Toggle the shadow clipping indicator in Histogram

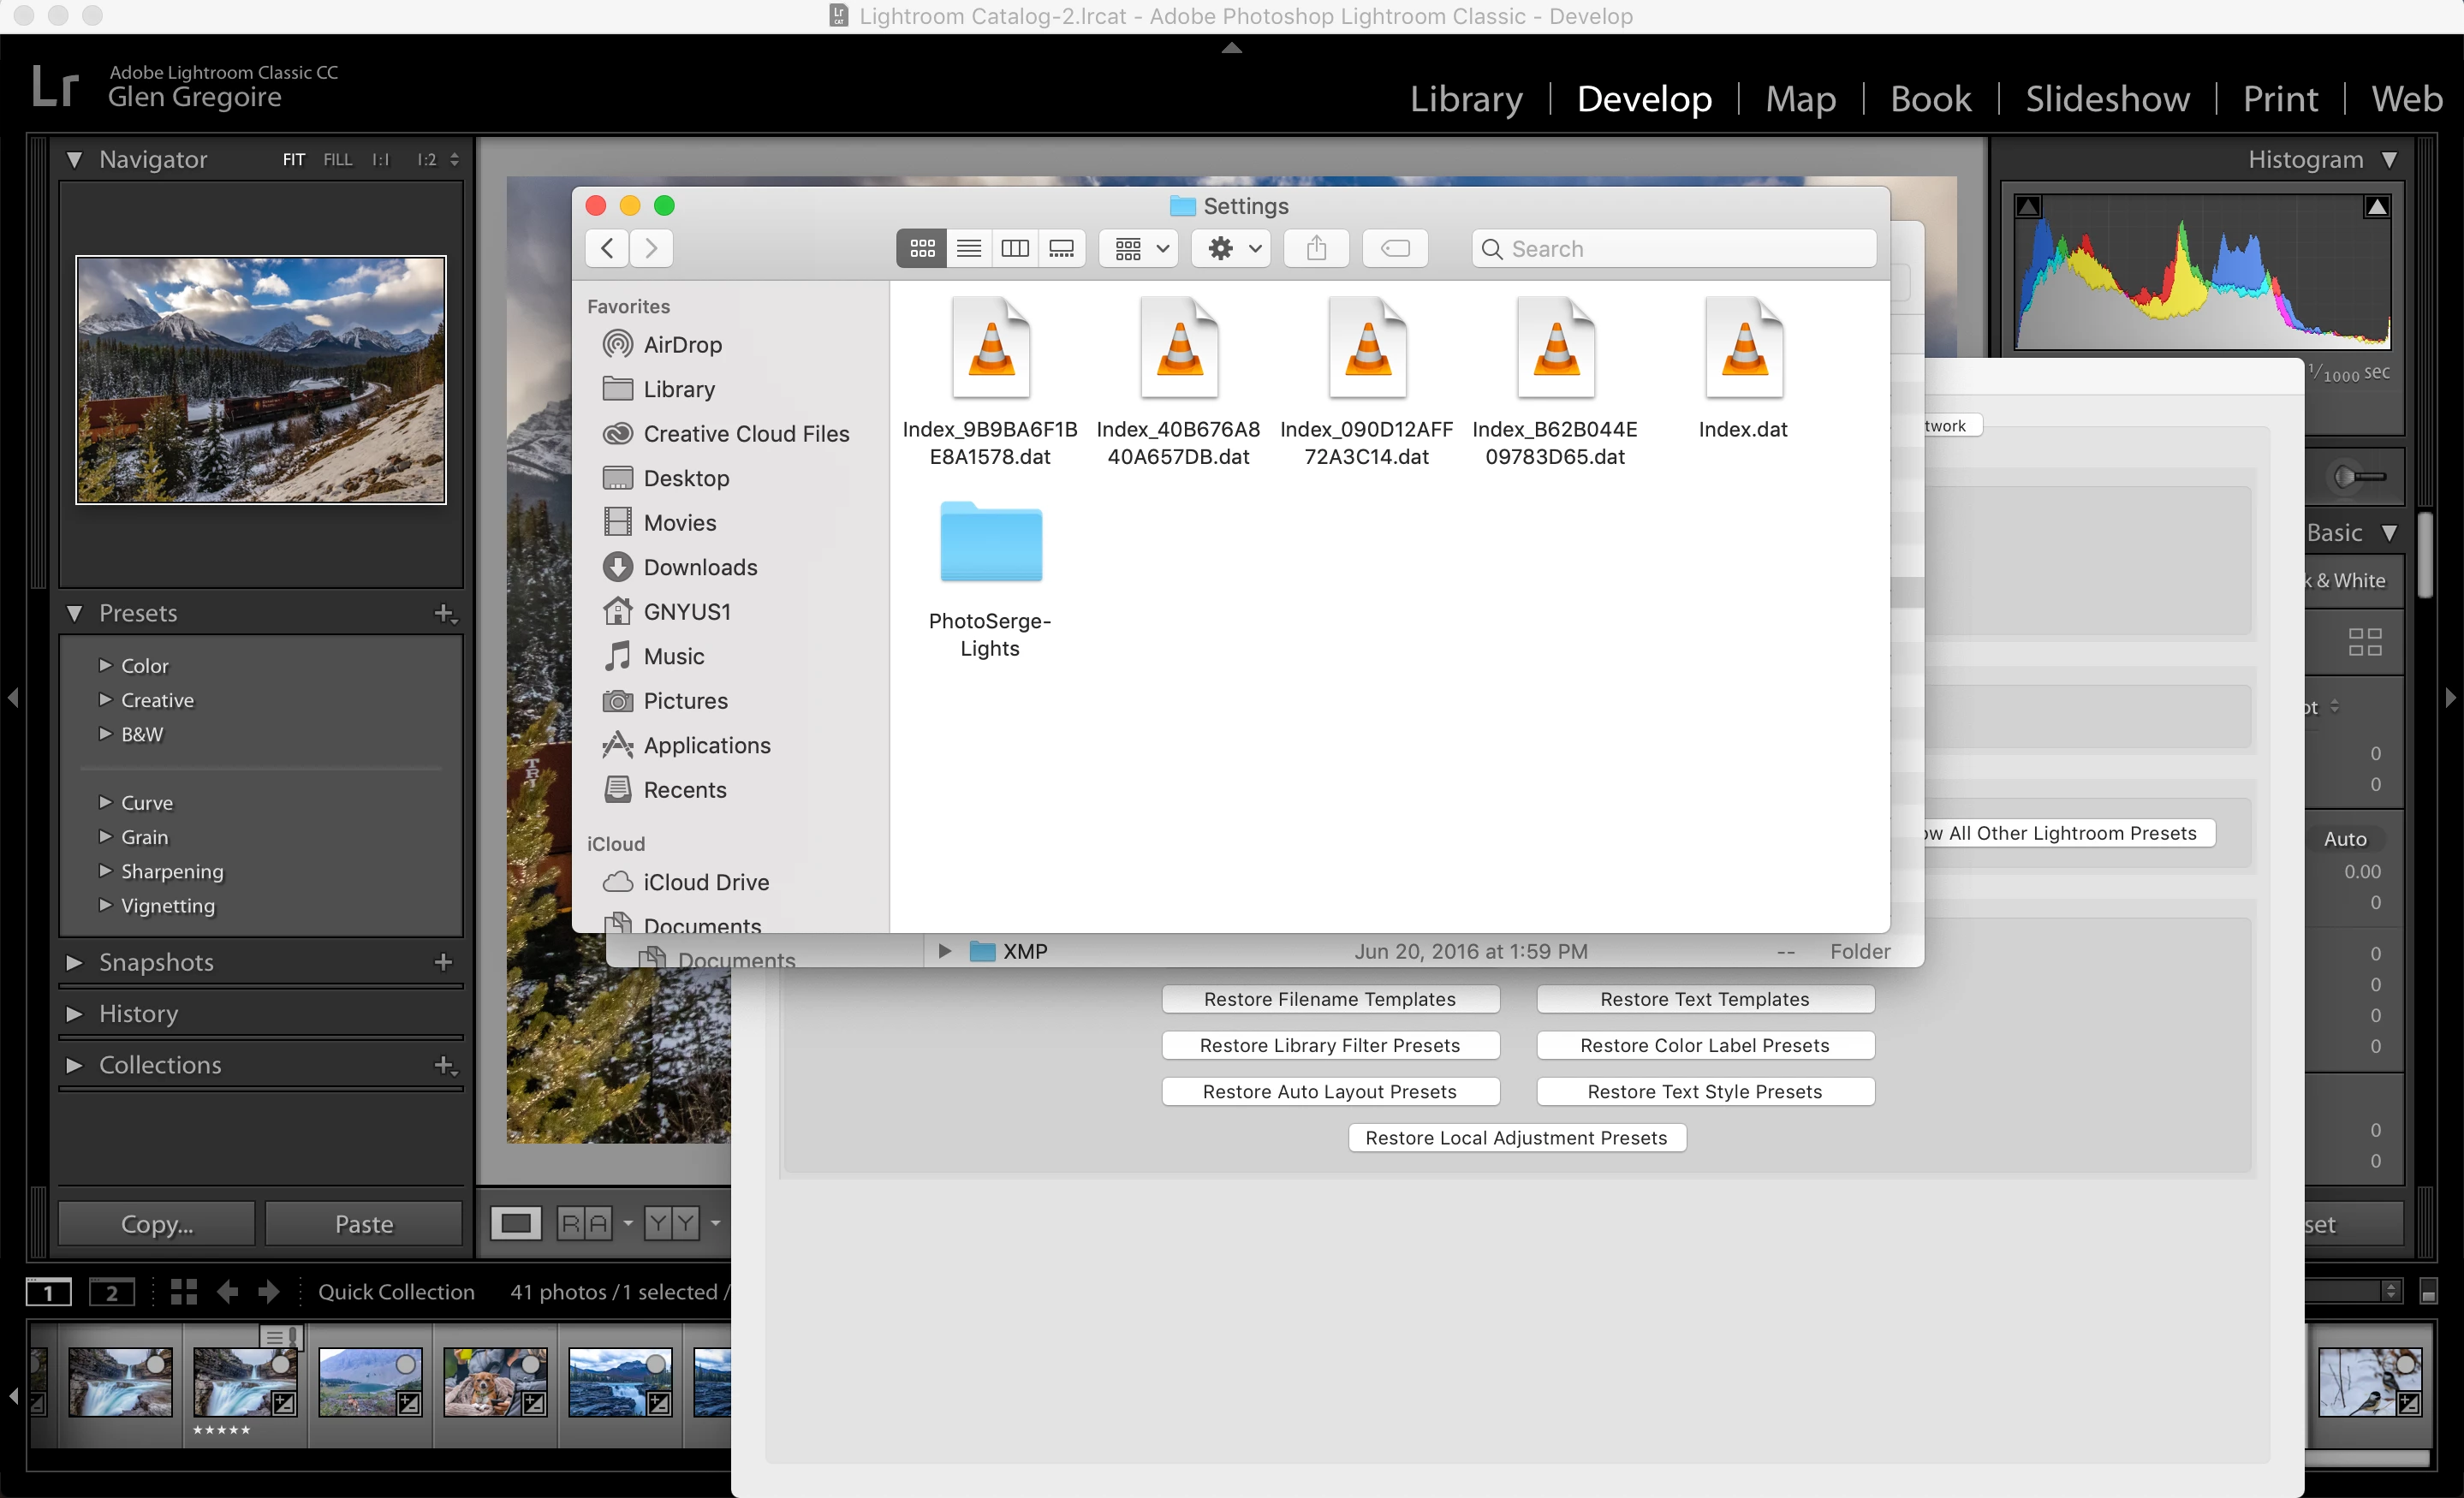(2028, 207)
